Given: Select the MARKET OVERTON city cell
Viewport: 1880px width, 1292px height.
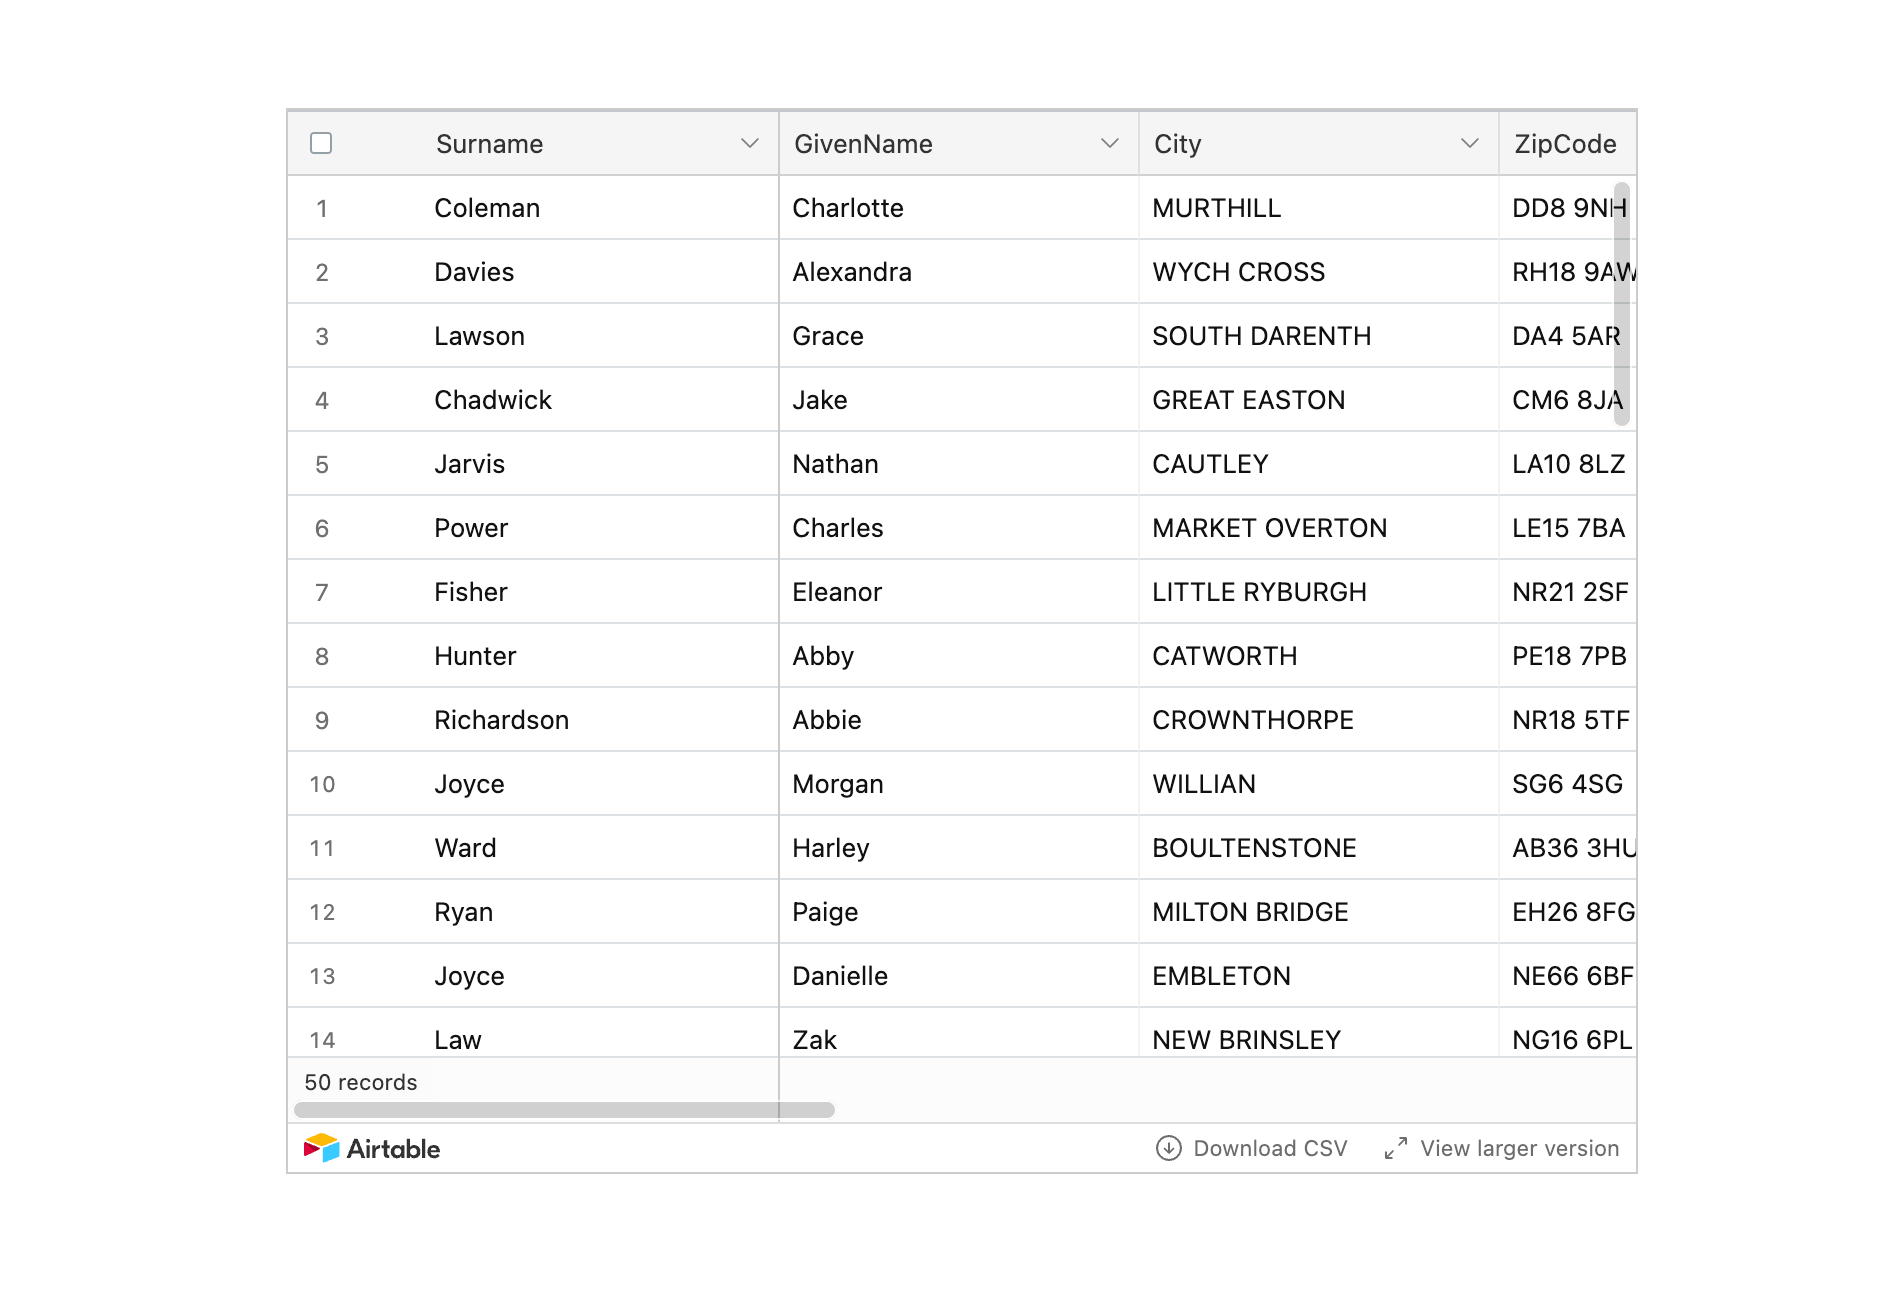Looking at the screenshot, I should pyautogui.click(x=1269, y=528).
